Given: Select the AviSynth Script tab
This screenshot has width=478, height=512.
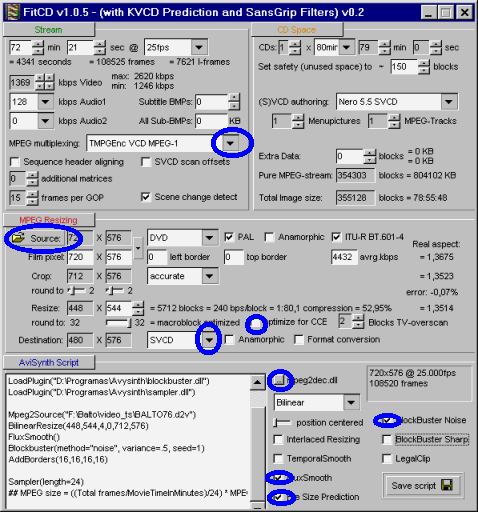Looking at the screenshot, I should (x=49, y=362).
